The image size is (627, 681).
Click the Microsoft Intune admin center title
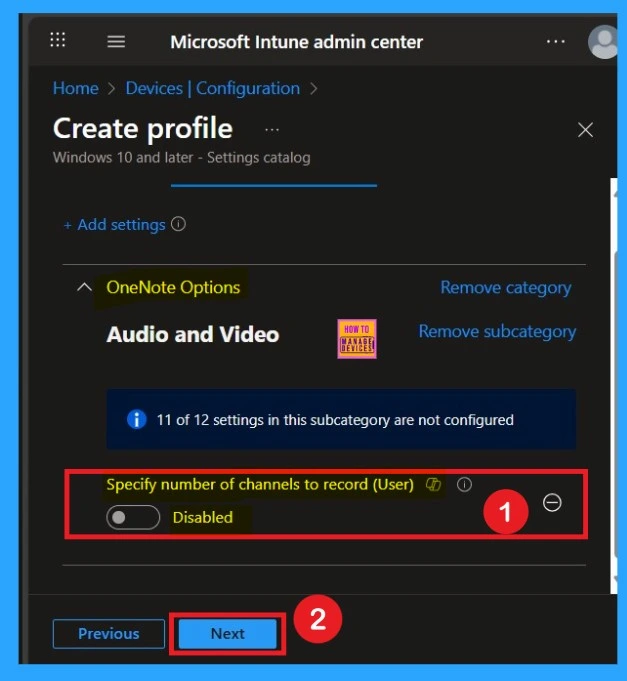click(x=297, y=42)
